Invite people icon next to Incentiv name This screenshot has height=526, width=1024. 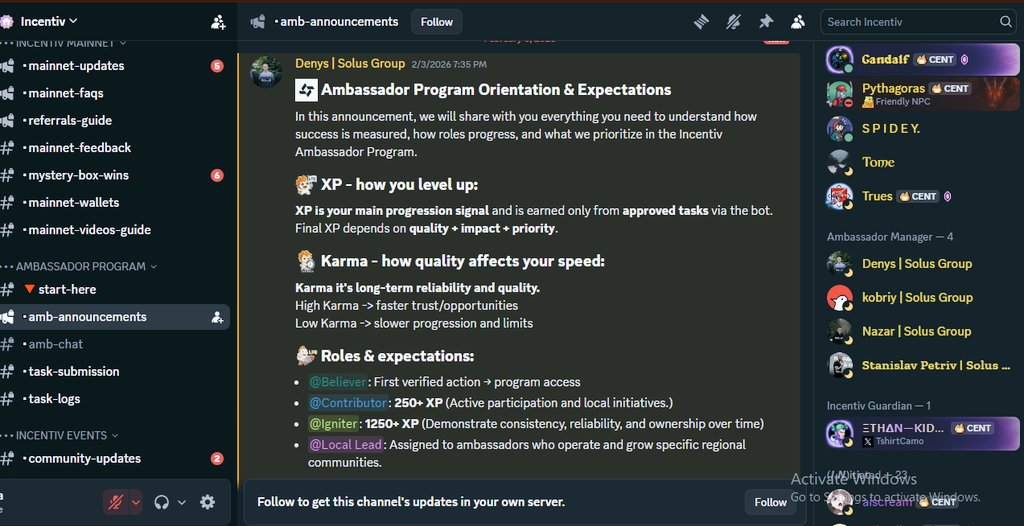(x=218, y=22)
